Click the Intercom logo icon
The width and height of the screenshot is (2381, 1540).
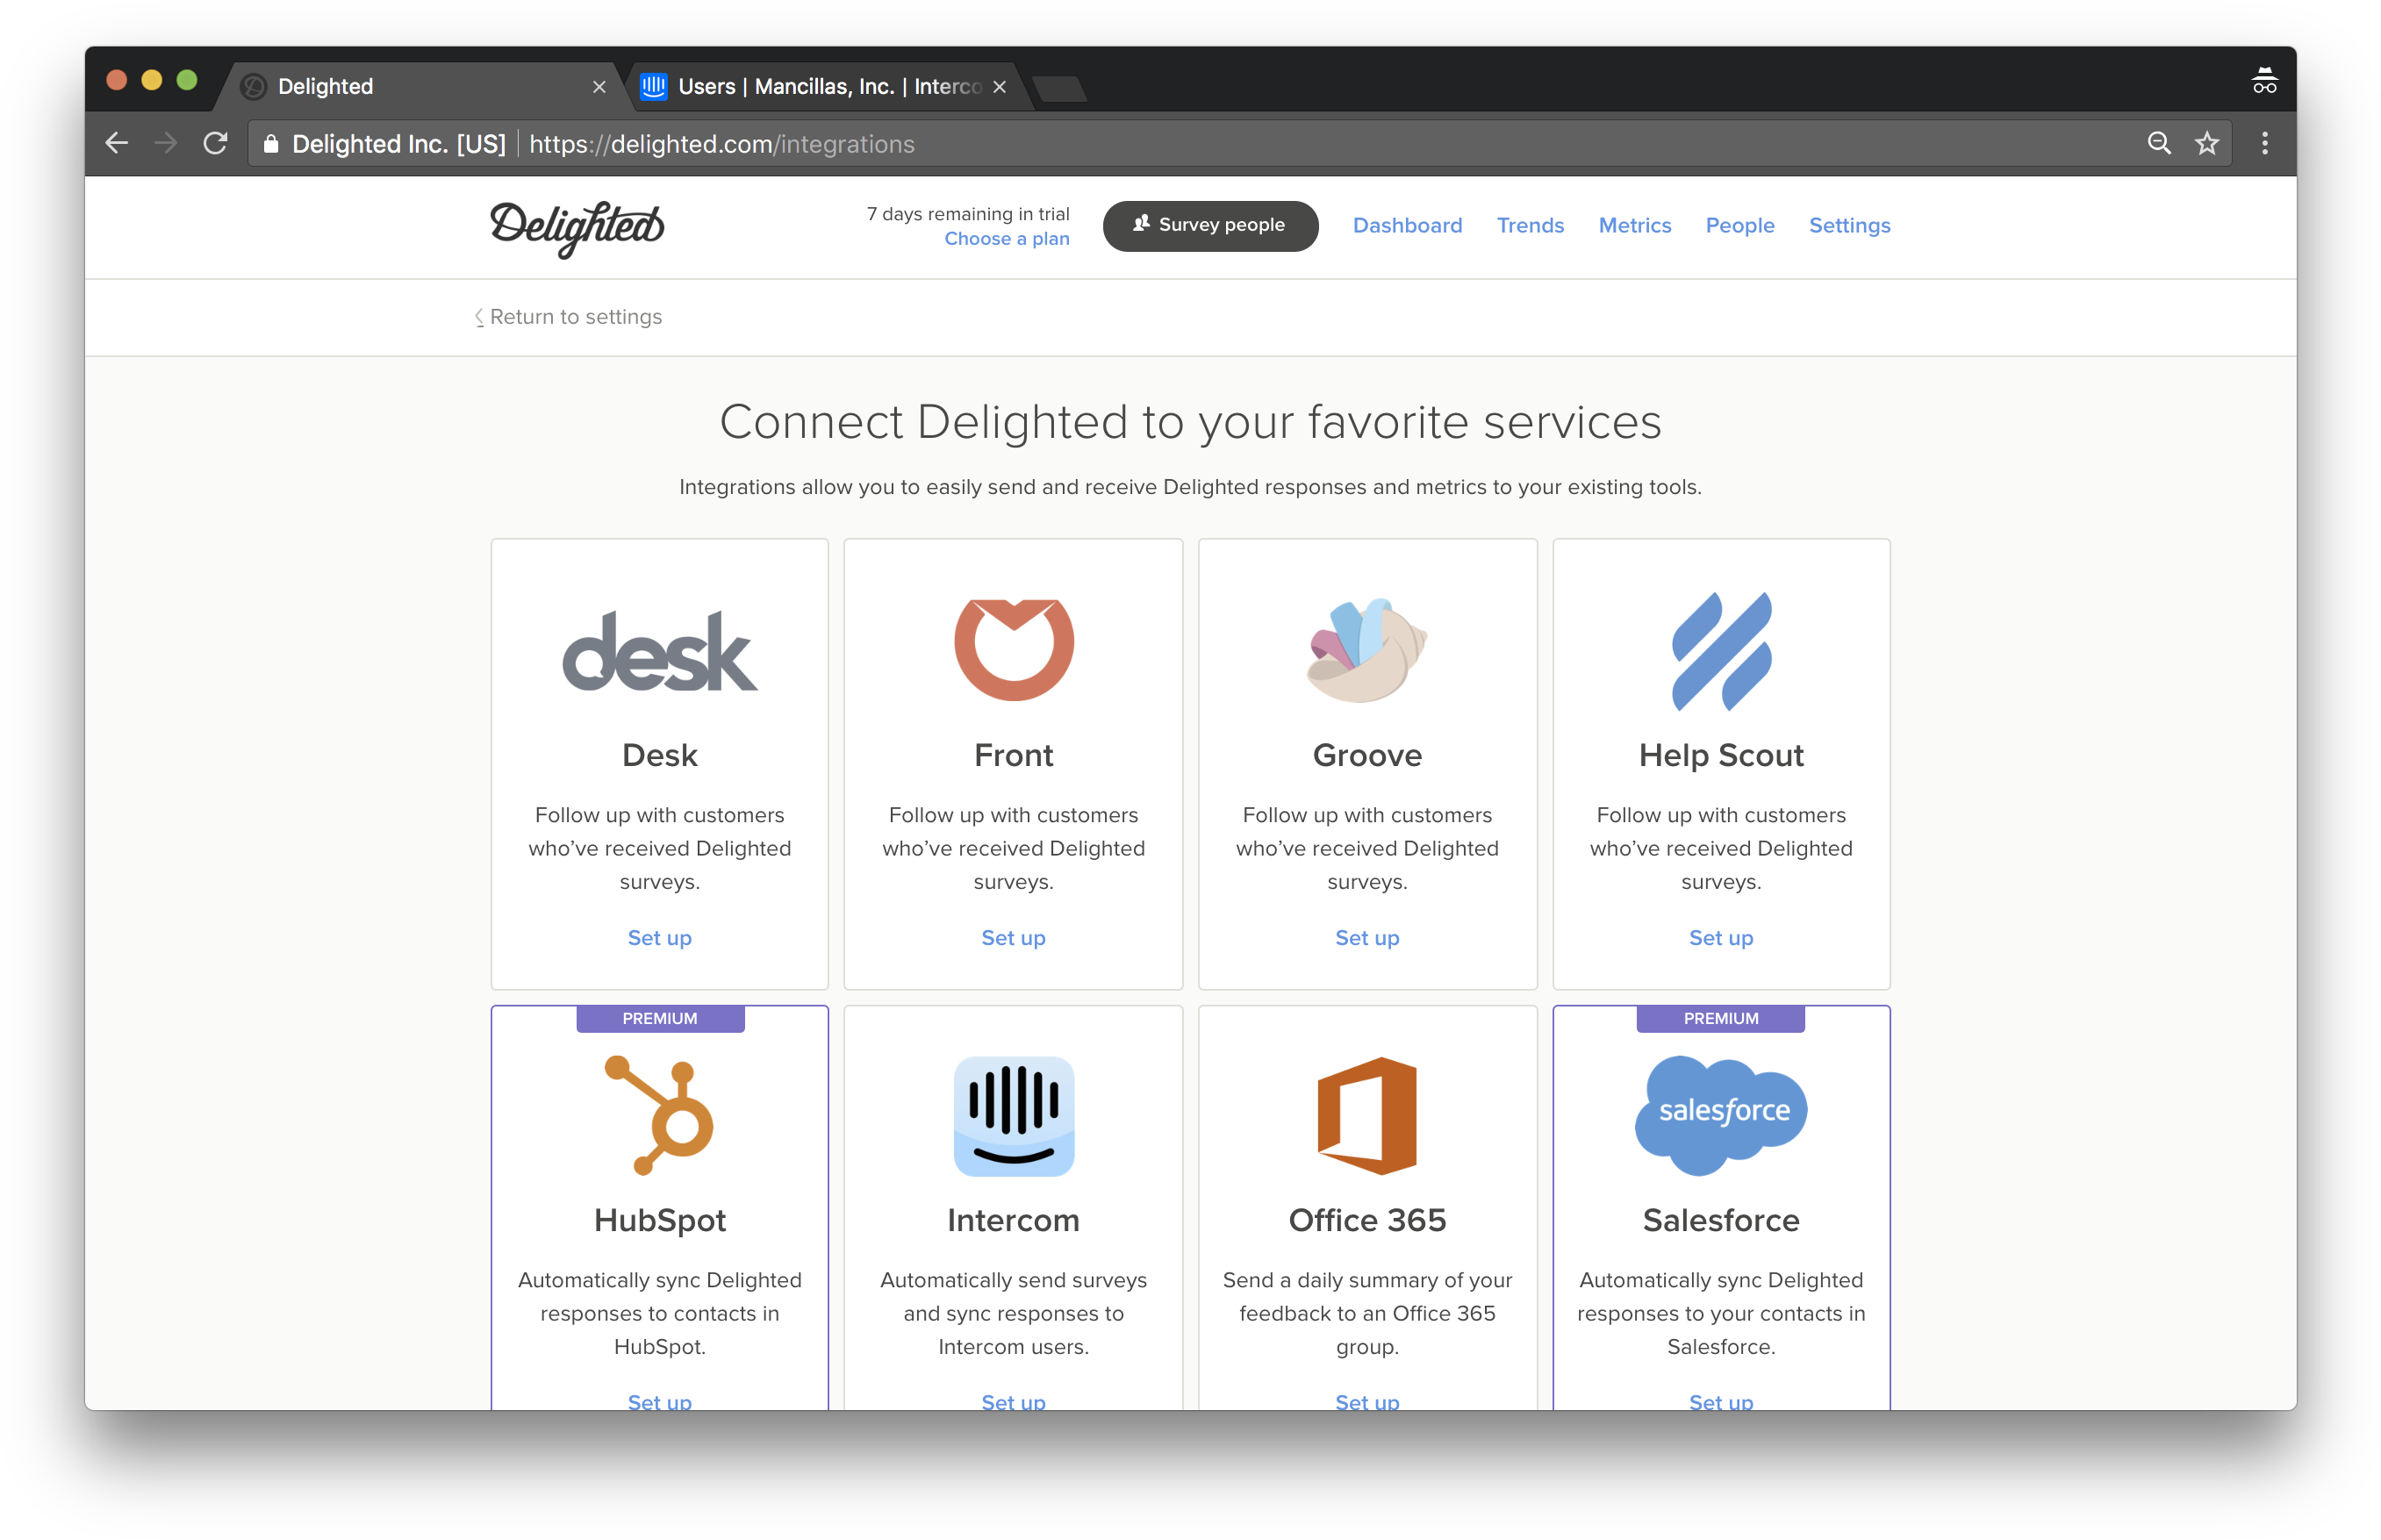[1013, 1115]
